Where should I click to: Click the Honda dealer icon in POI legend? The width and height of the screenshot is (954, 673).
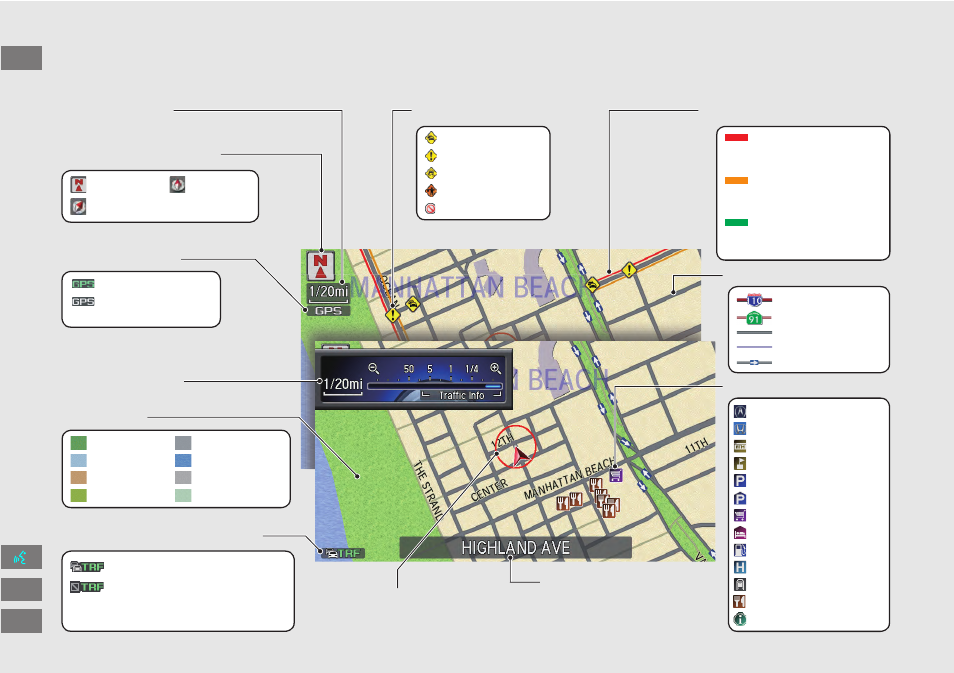[x=740, y=429]
